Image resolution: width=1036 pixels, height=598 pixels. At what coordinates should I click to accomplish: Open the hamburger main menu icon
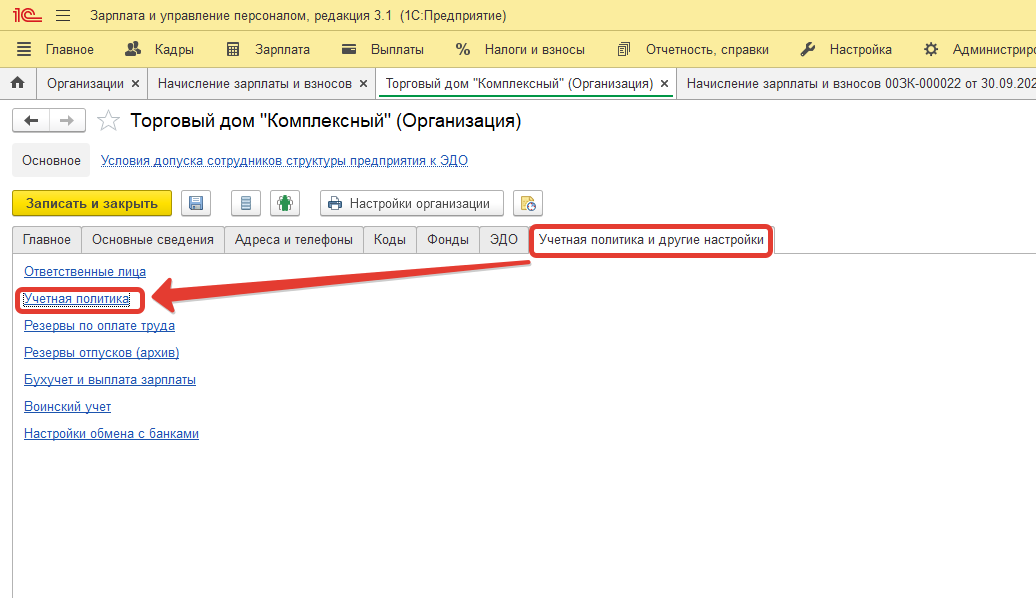63,16
